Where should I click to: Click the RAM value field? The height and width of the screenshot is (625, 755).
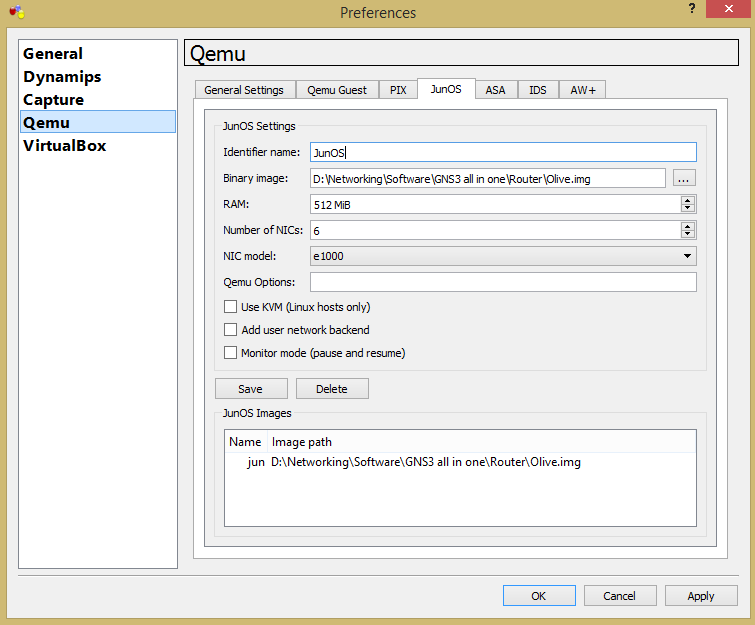click(495, 205)
